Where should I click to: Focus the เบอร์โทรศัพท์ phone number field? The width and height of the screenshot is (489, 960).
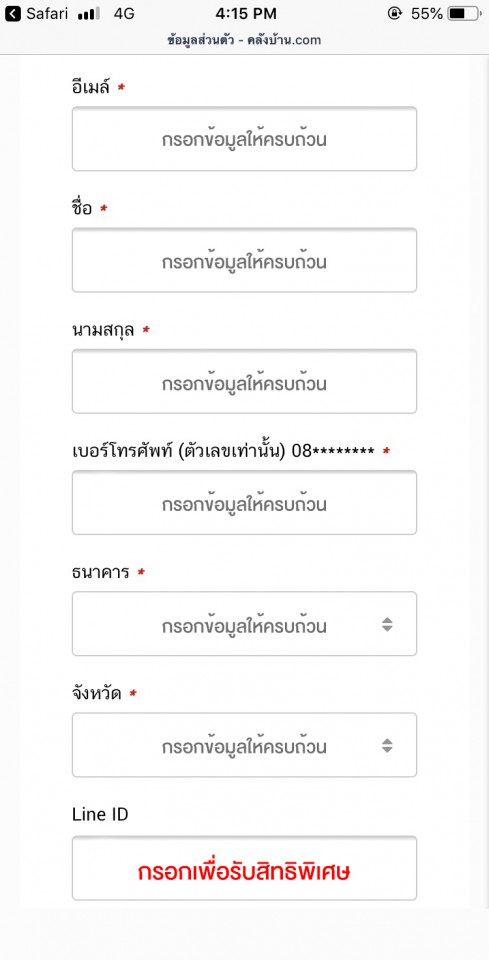(x=244, y=503)
